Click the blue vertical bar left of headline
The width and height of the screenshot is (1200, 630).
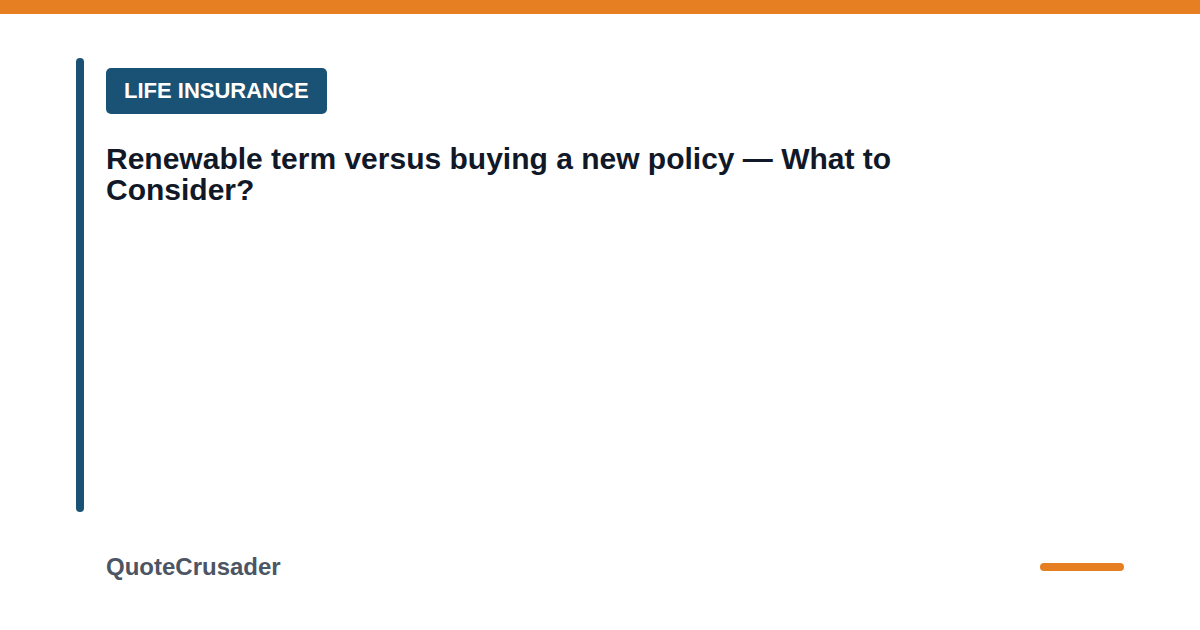(x=80, y=285)
